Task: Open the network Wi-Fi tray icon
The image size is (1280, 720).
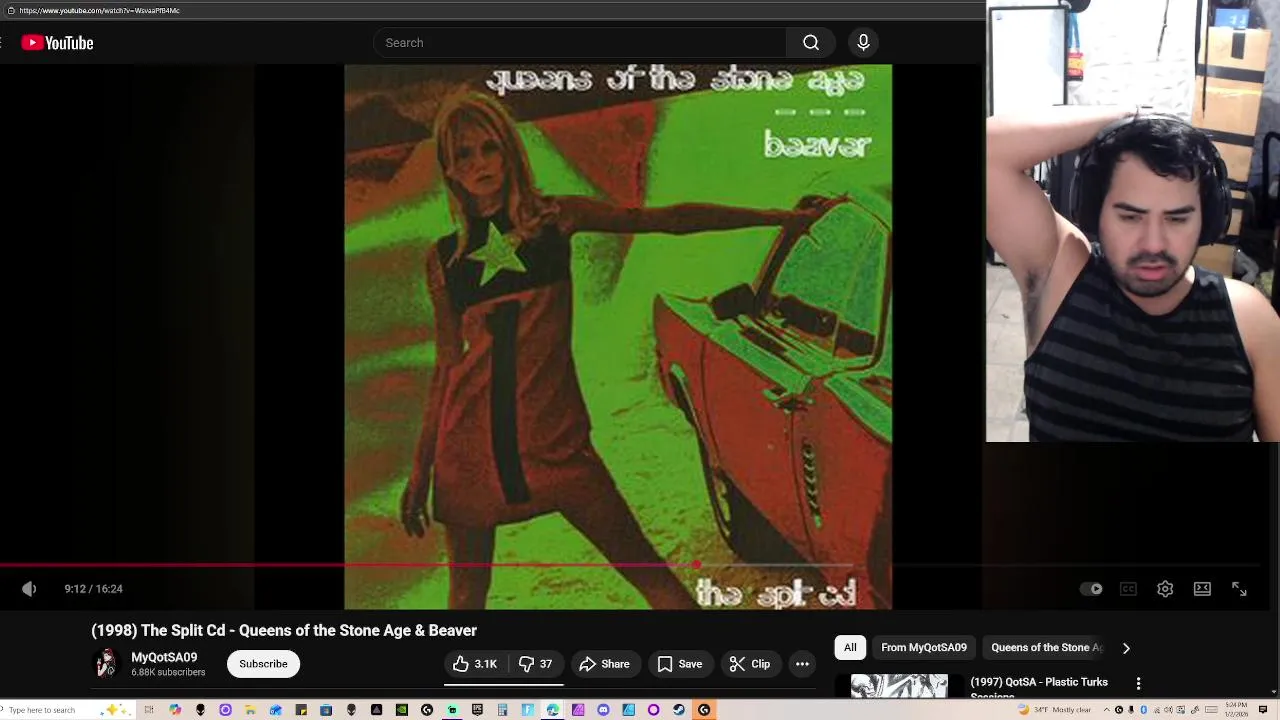Action: tap(1156, 710)
